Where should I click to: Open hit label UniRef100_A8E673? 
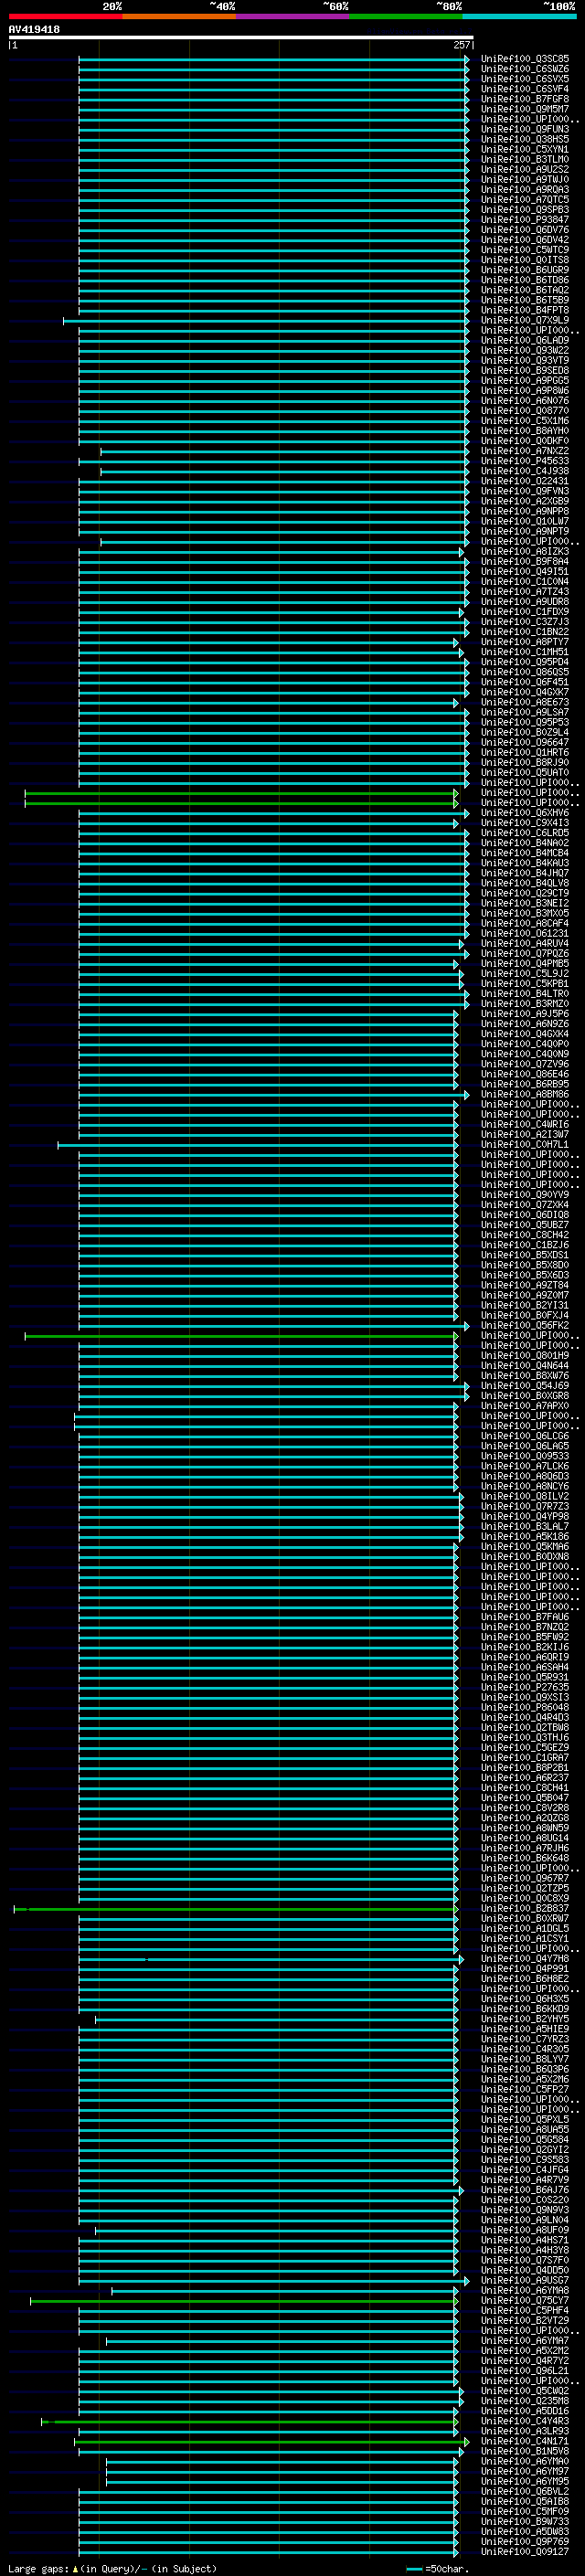point(525,703)
